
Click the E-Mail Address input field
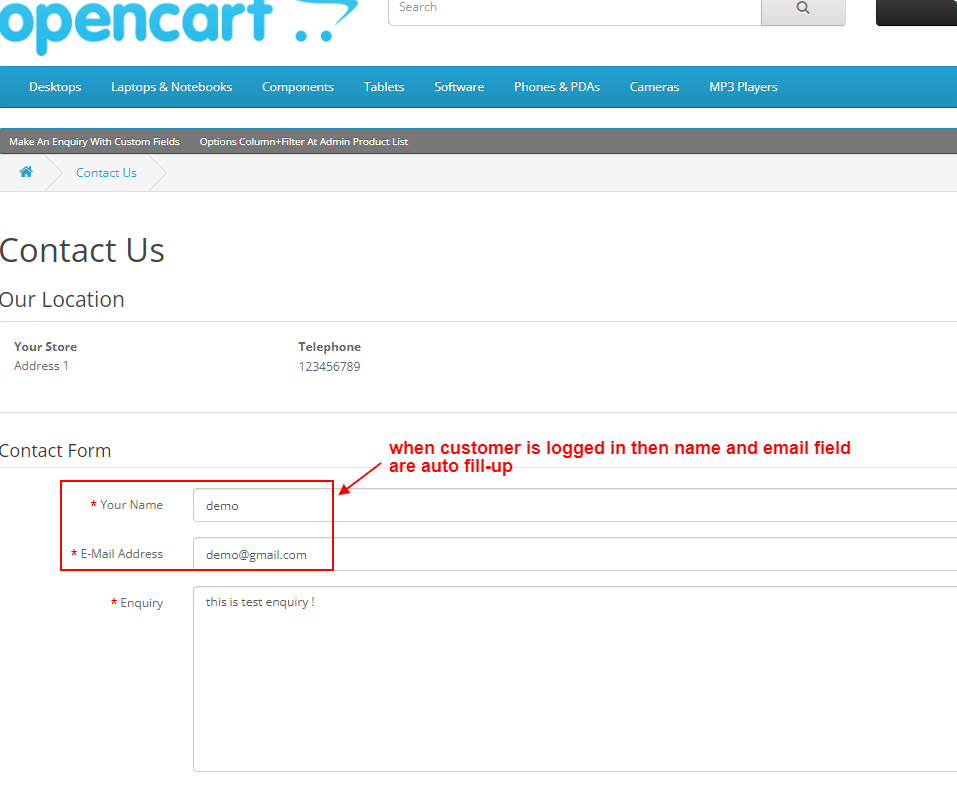tap(575, 554)
